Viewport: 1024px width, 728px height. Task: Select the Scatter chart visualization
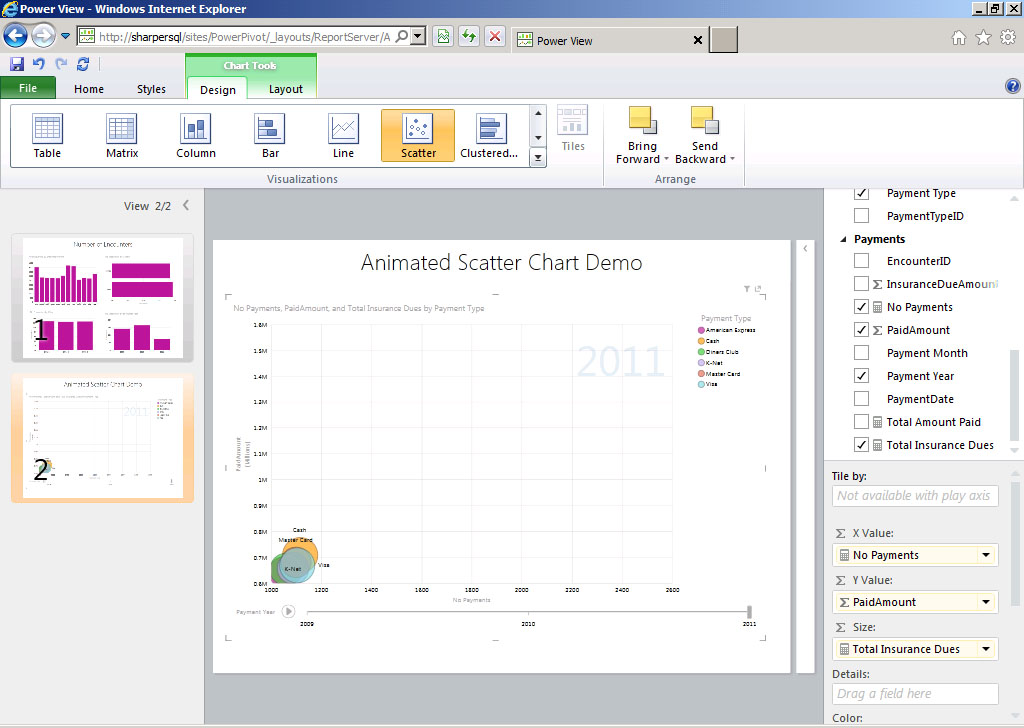point(418,135)
